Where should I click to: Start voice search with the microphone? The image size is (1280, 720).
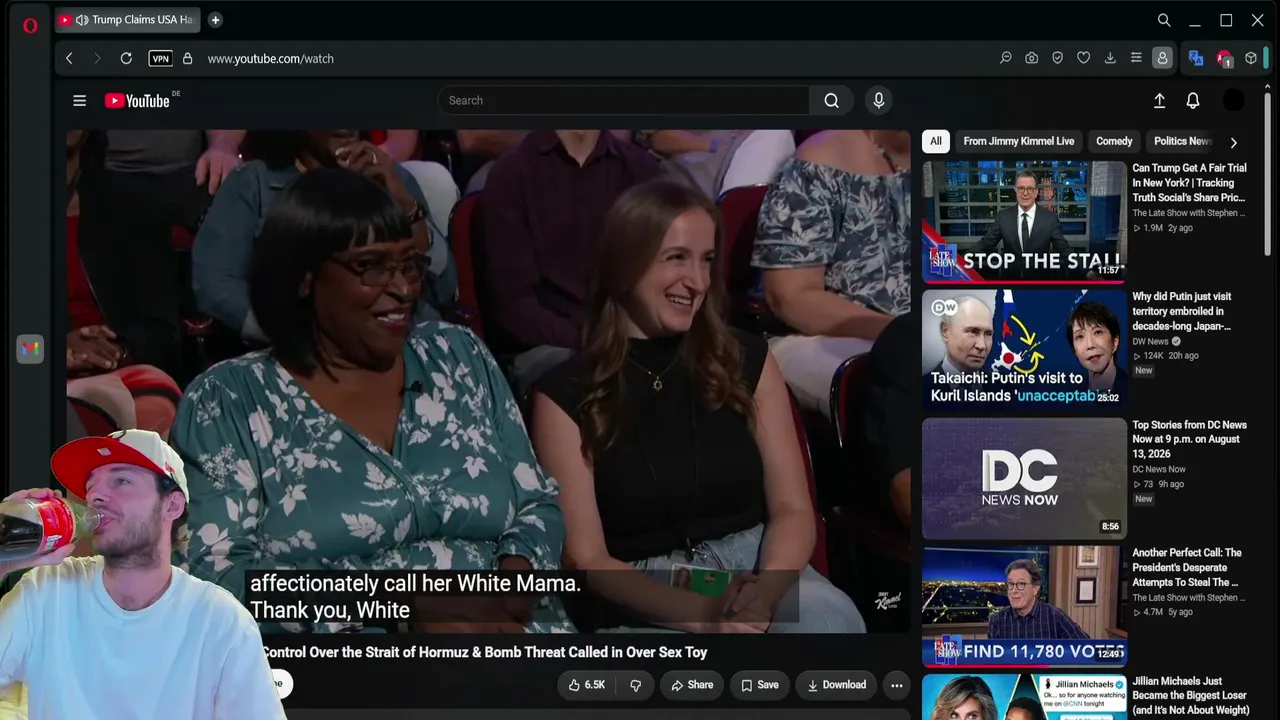click(879, 100)
